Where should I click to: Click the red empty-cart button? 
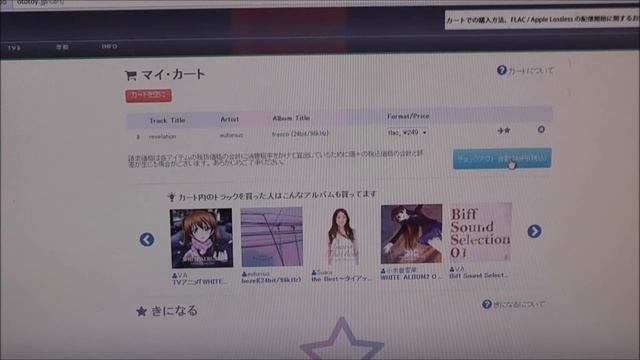coord(149,96)
